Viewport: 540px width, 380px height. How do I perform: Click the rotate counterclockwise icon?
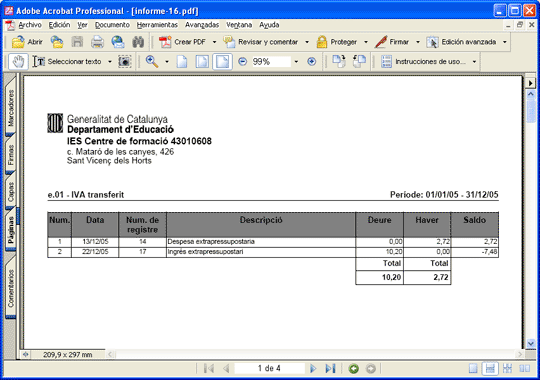click(x=359, y=62)
